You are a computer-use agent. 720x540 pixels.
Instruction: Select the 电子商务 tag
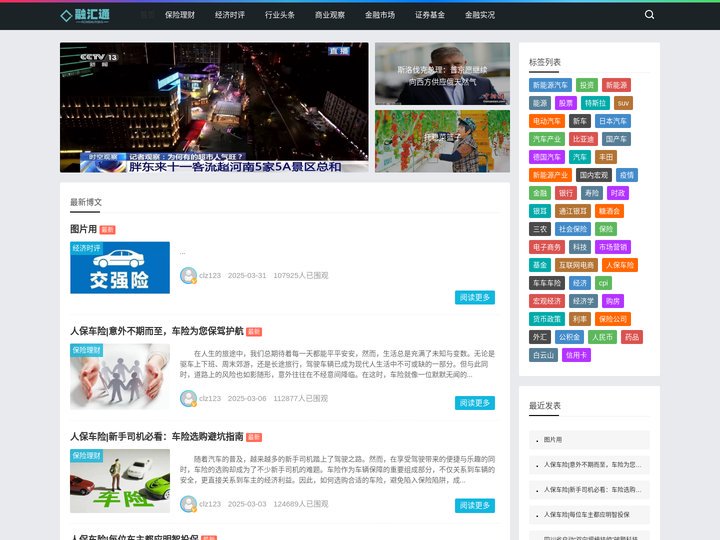coord(547,247)
